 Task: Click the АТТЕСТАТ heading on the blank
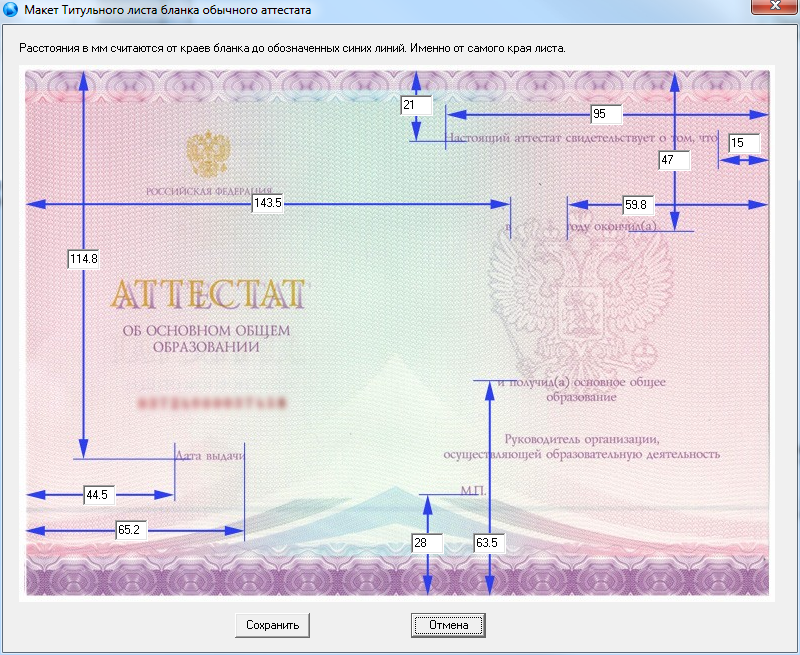207,295
